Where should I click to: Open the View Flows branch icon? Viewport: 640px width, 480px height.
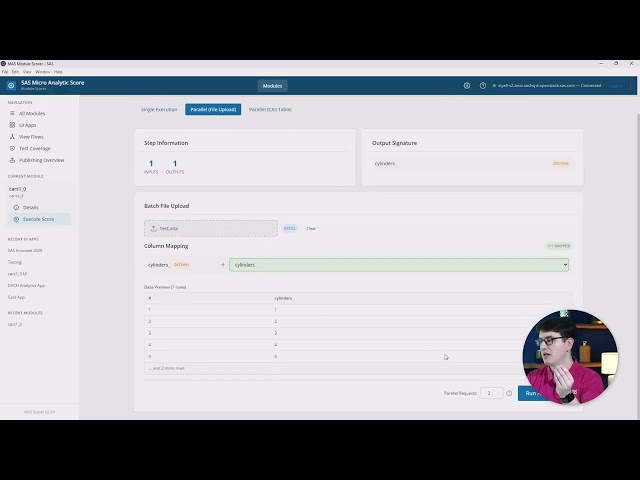pyautogui.click(x=12, y=137)
